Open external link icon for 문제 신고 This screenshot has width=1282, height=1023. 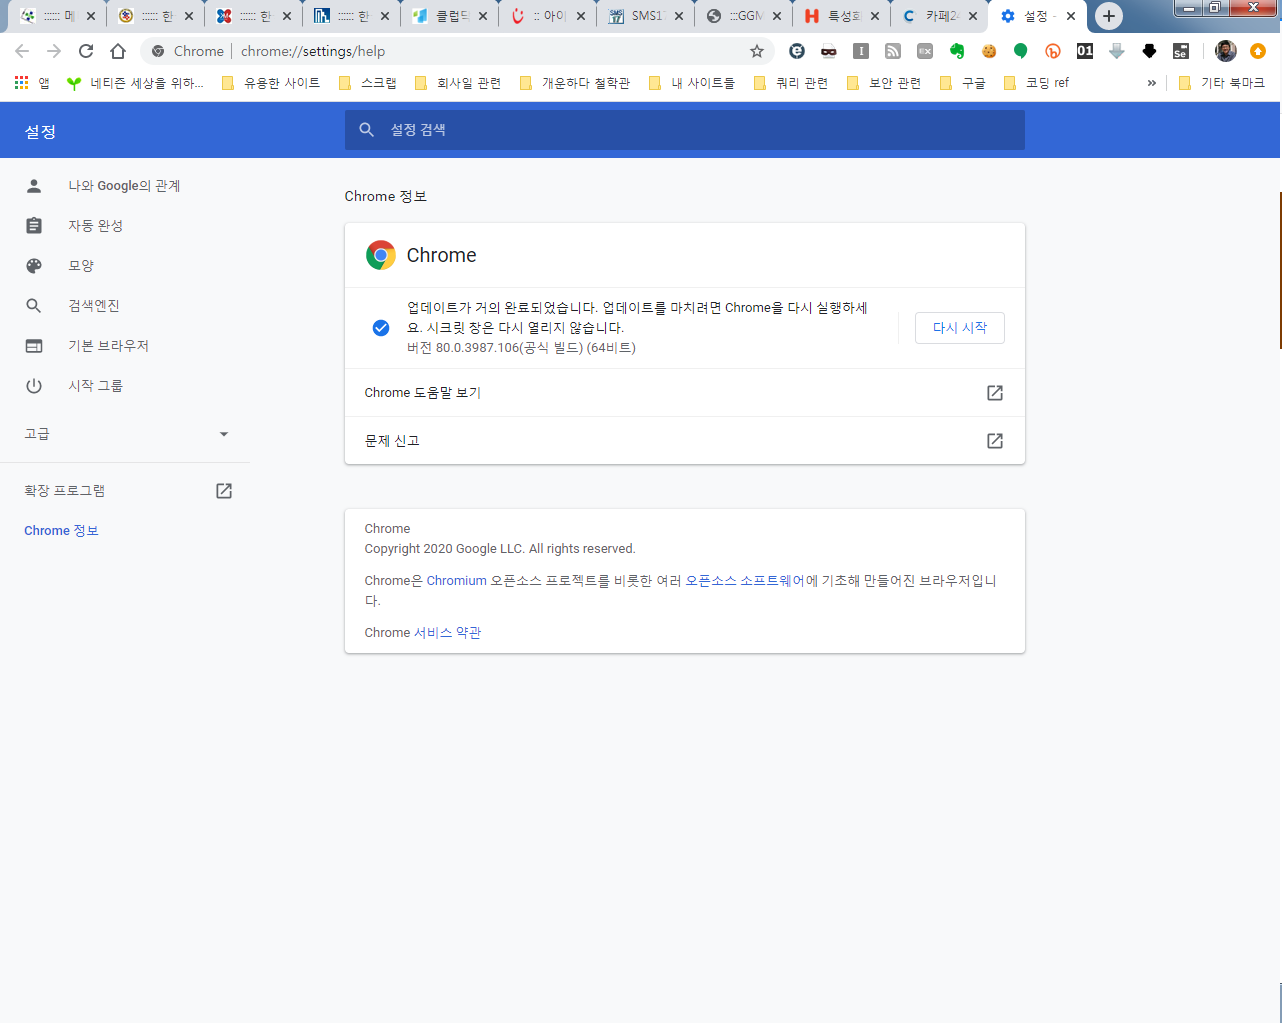995,441
